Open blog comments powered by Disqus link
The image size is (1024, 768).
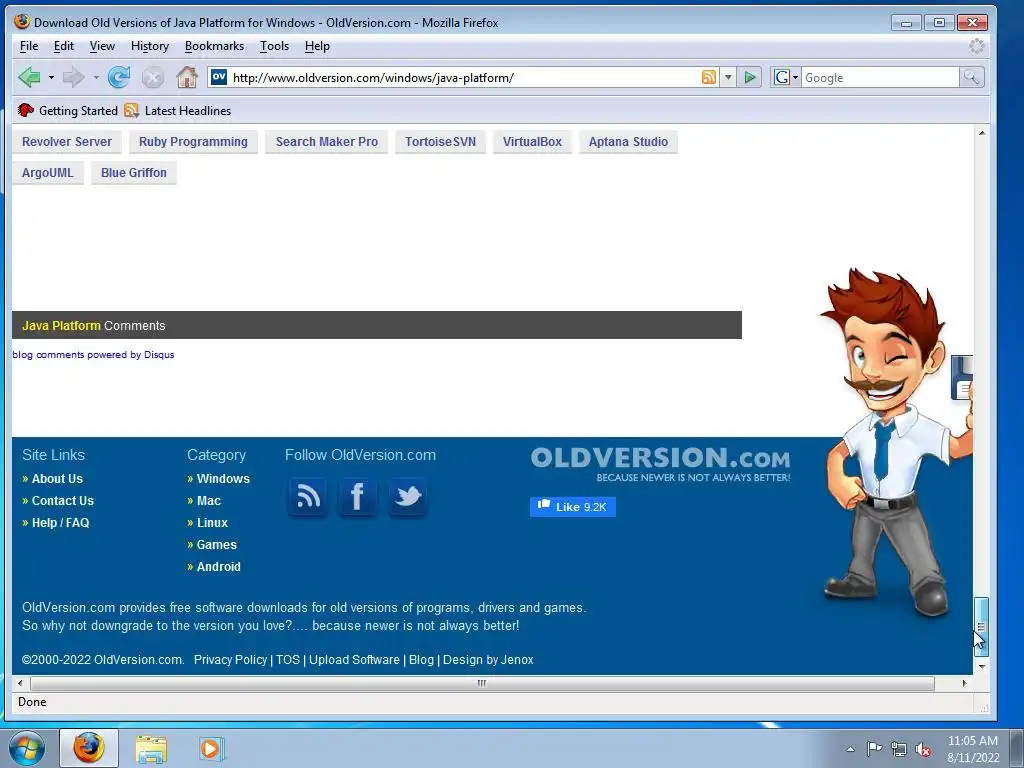click(93, 355)
